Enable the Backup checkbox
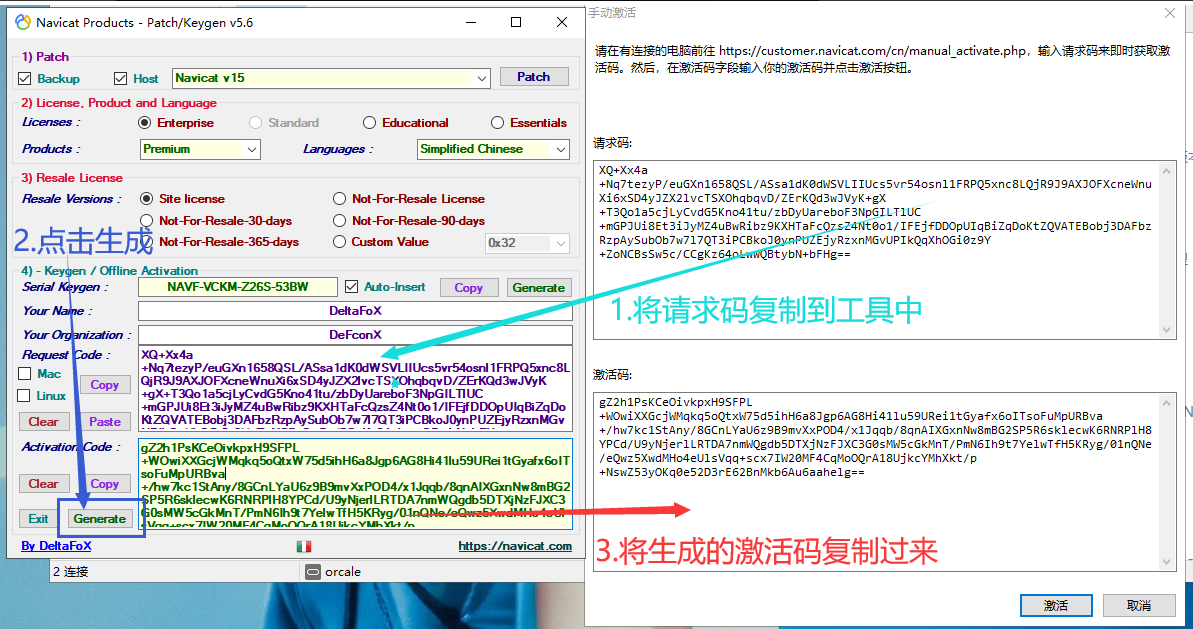Image resolution: width=1193 pixels, height=629 pixels. point(25,78)
